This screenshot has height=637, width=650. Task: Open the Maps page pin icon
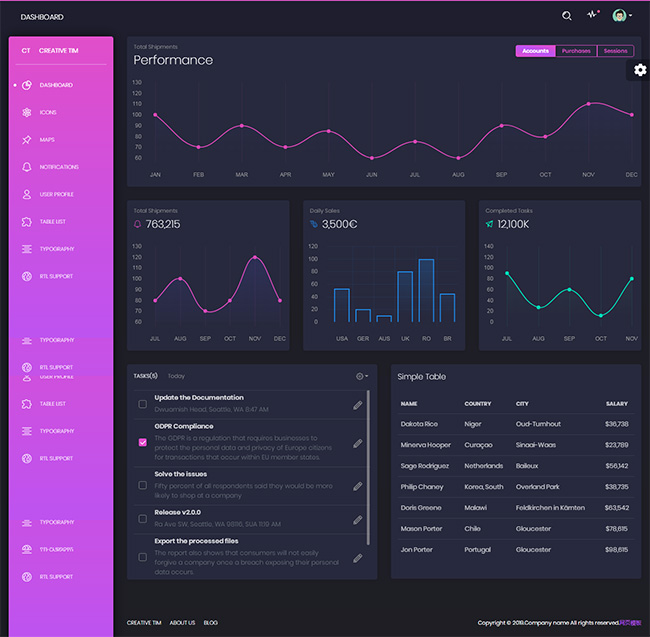(x=27, y=140)
